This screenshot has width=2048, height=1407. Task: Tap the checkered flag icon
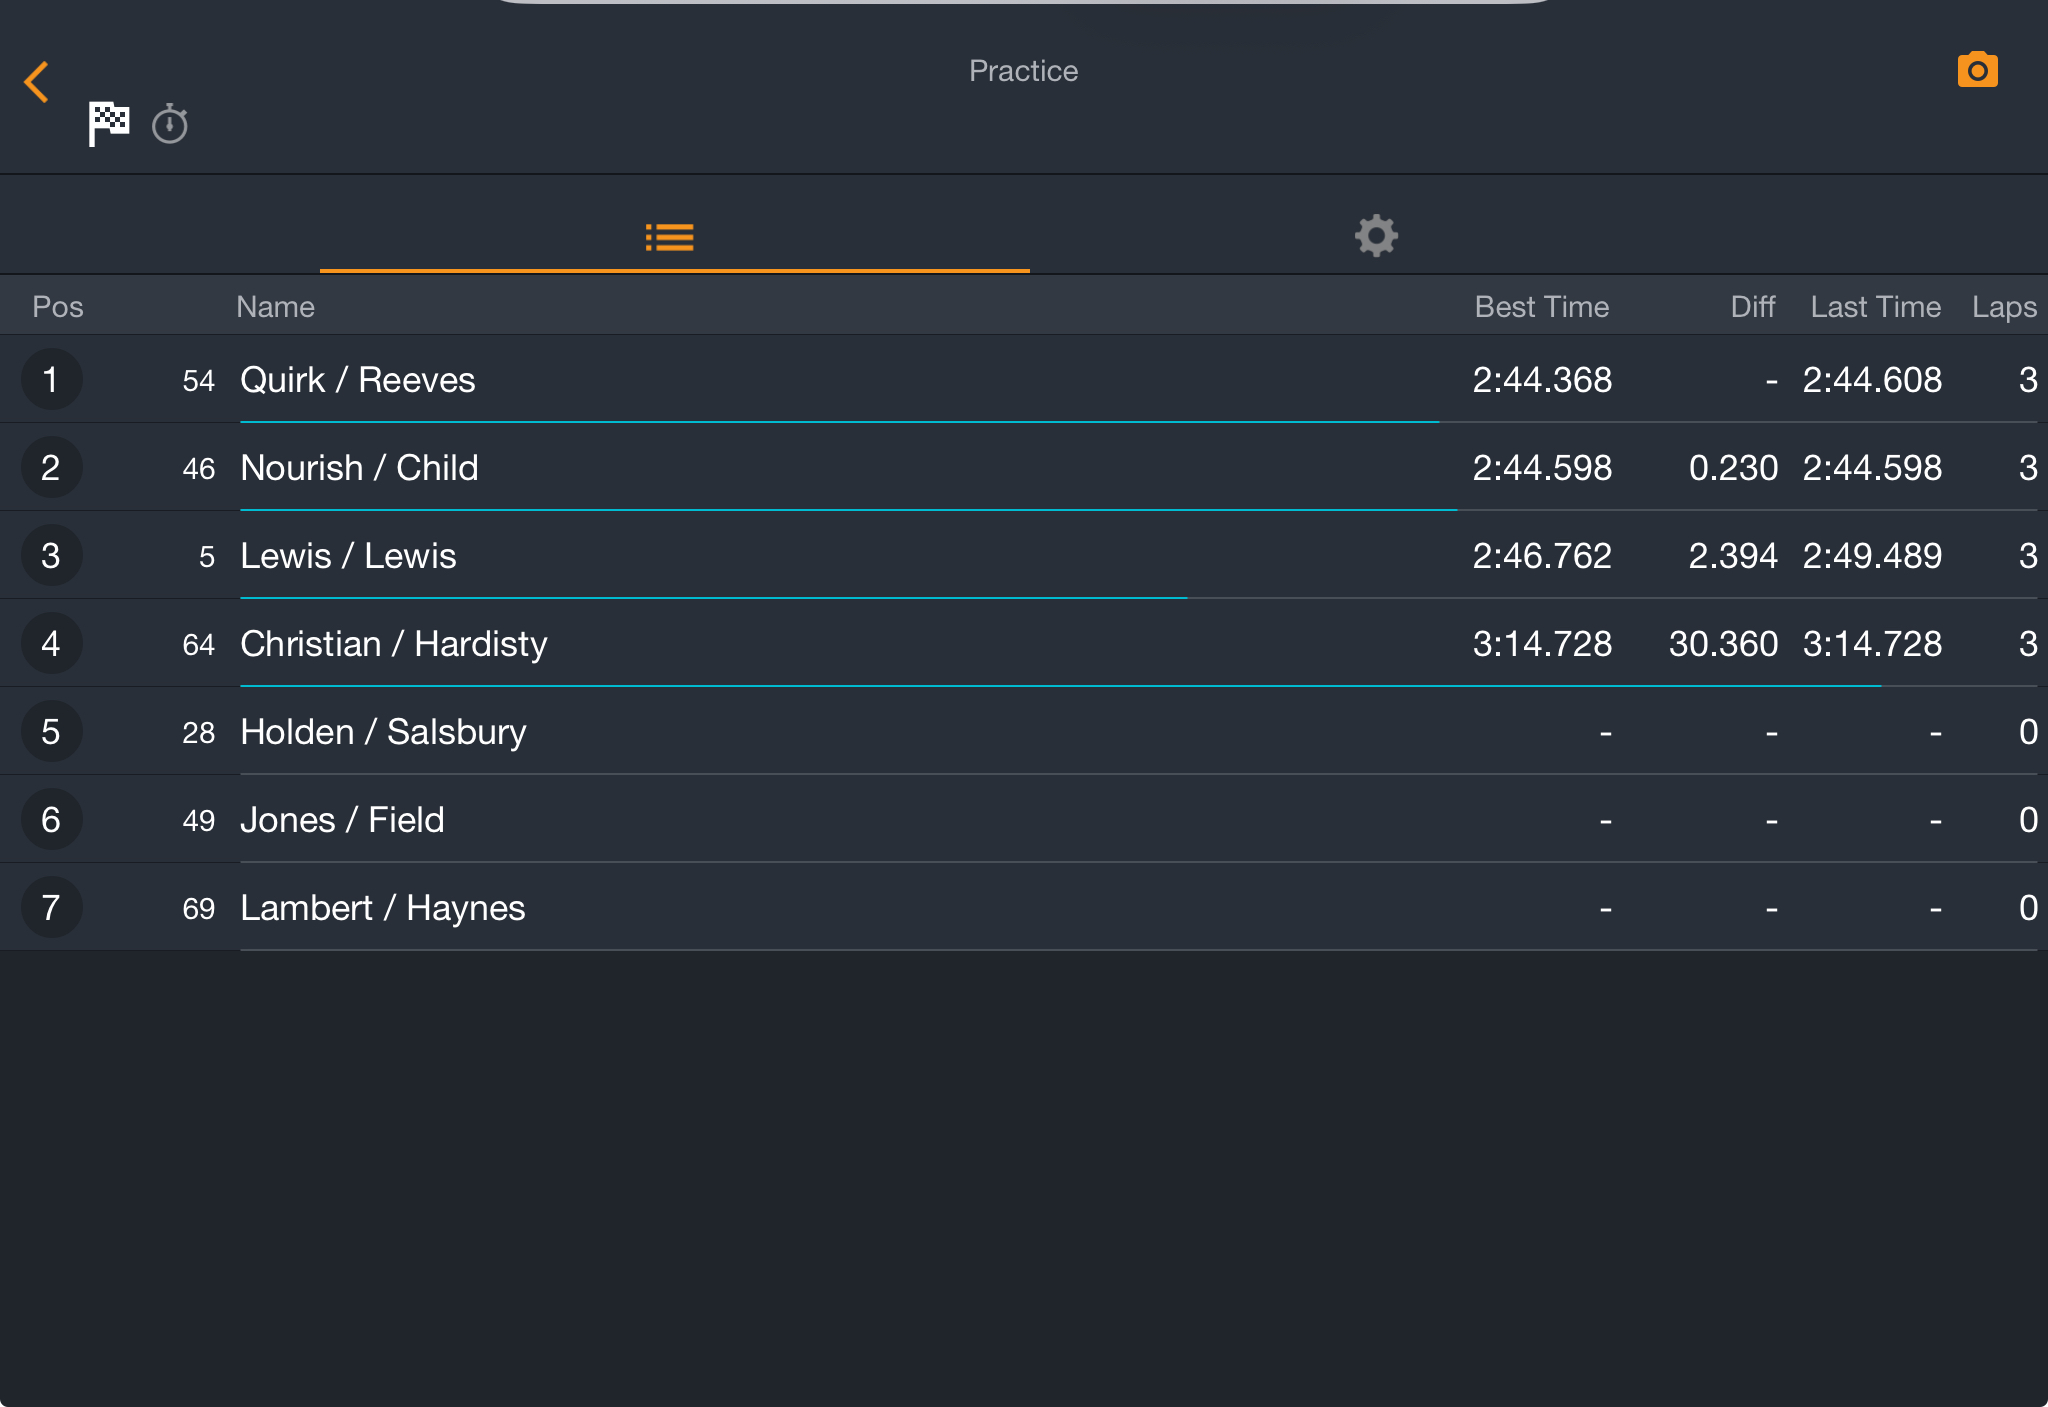pyautogui.click(x=109, y=124)
